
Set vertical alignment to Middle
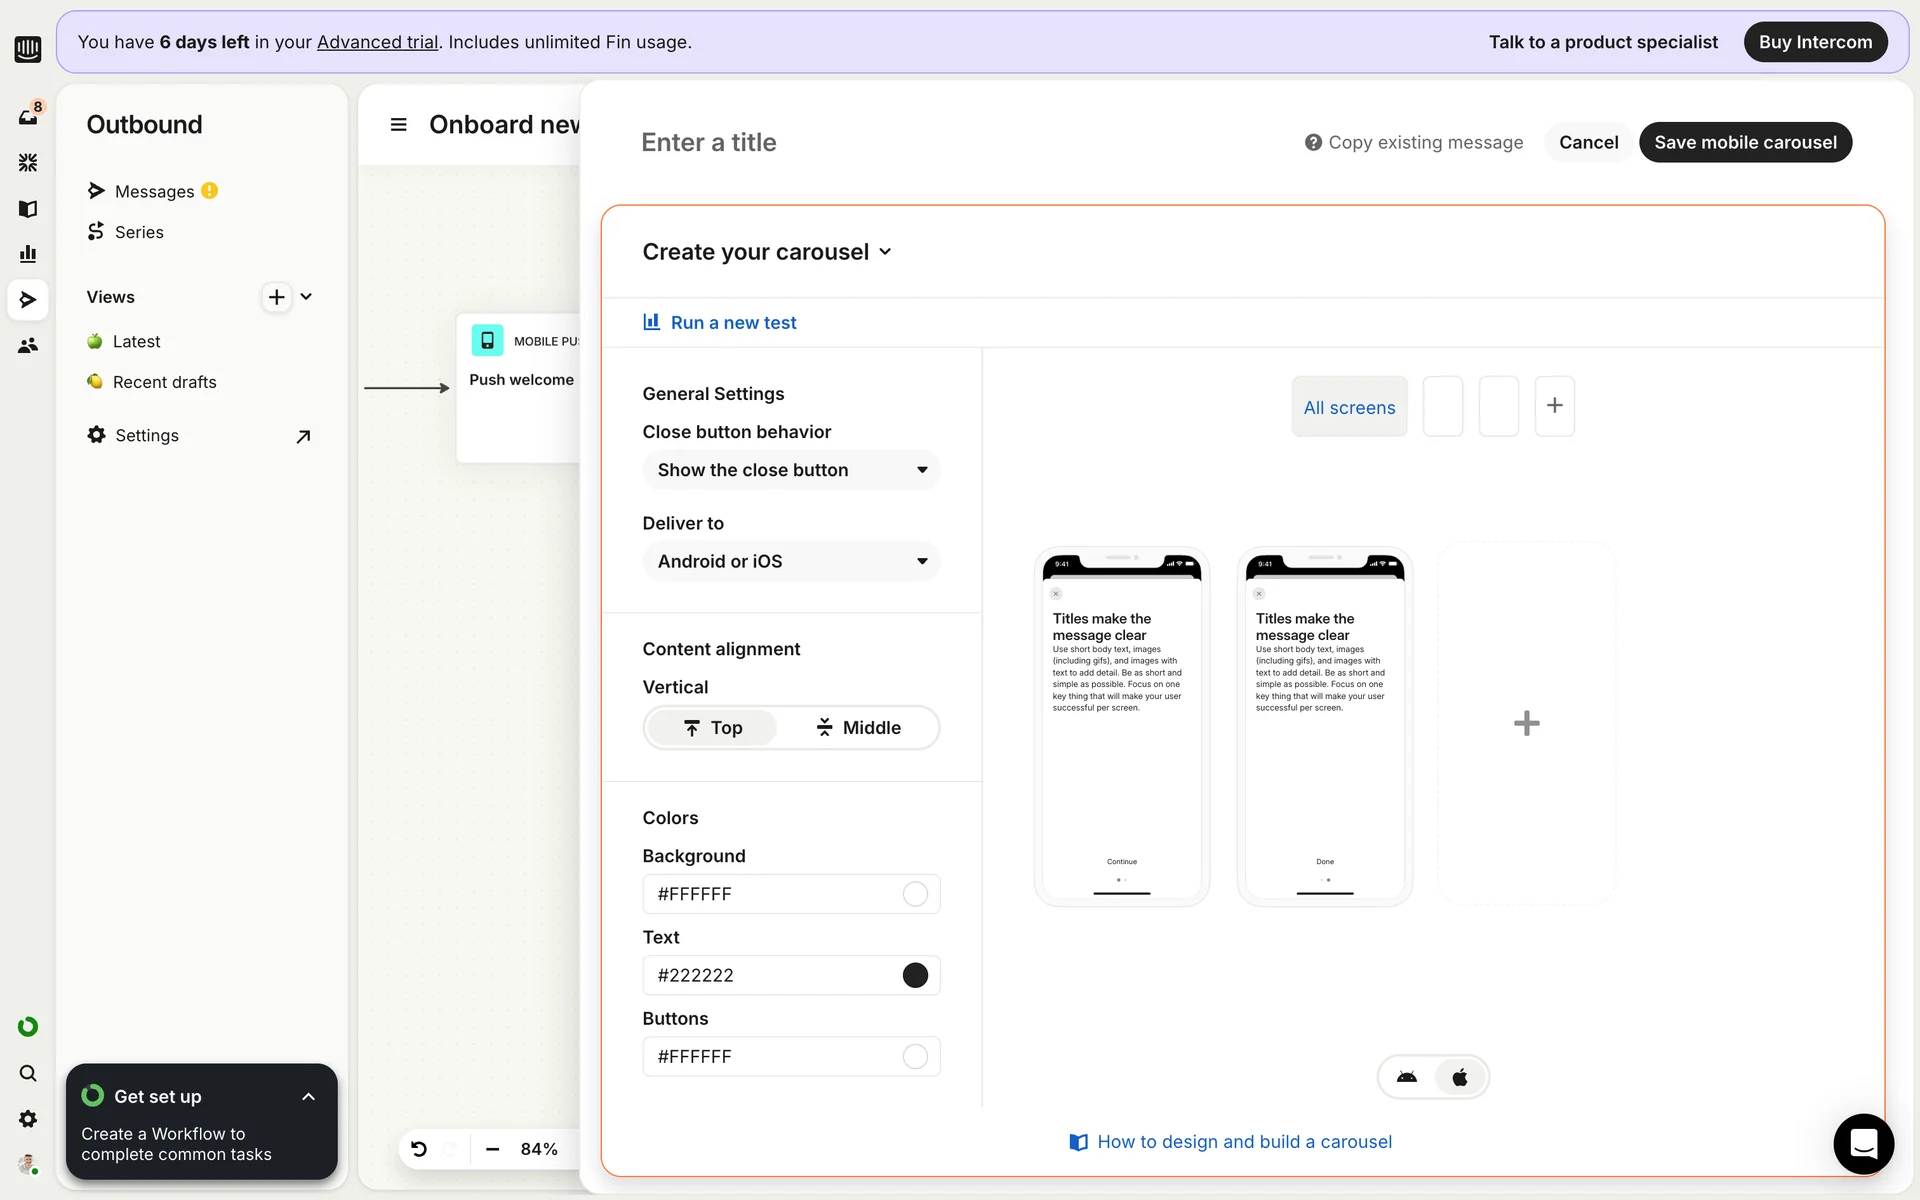click(x=858, y=728)
